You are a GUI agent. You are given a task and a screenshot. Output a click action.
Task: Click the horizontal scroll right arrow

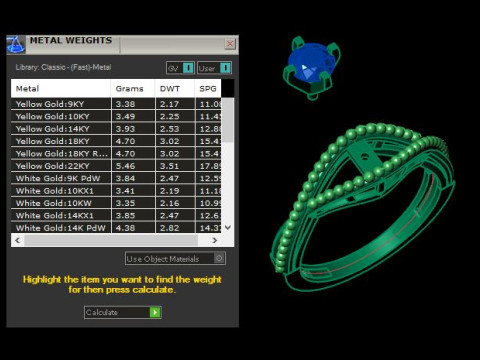(215, 240)
